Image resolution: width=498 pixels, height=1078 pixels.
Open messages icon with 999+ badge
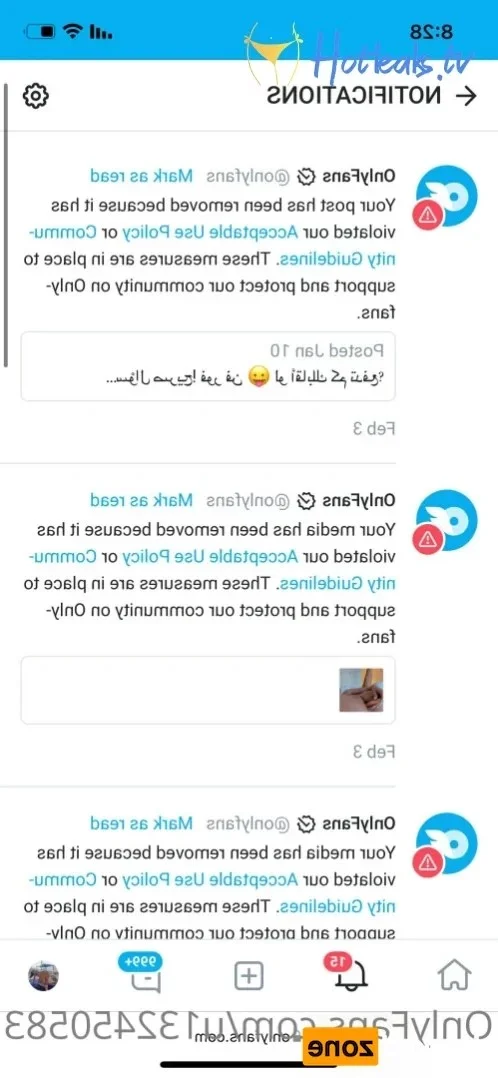click(144, 973)
